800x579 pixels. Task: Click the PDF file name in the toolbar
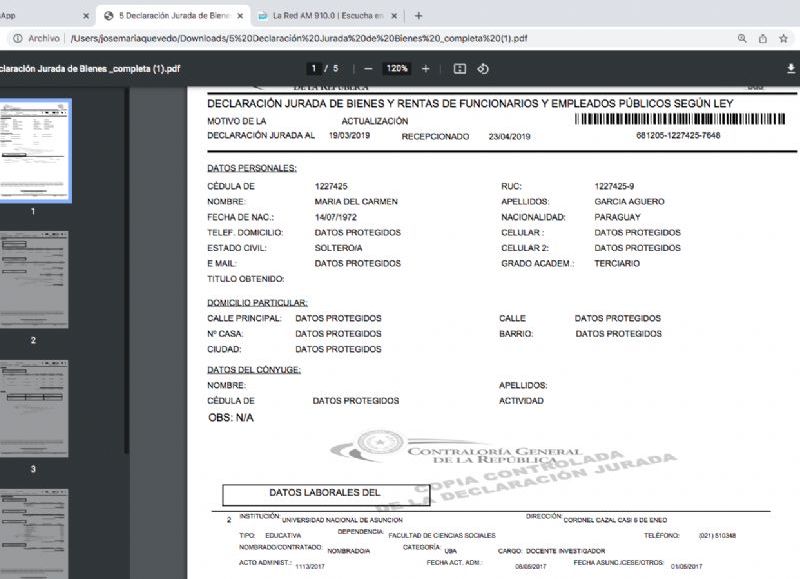(x=90, y=69)
